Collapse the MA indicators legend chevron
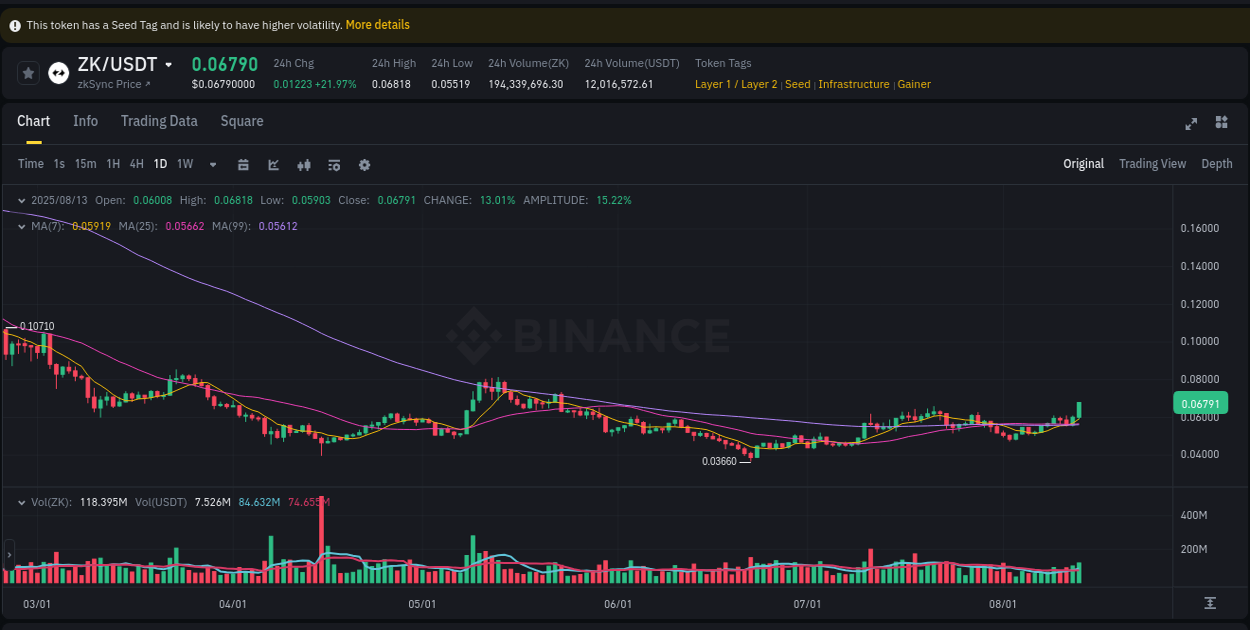The width and height of the screenshot is (1250, 630). pos(20,226)
